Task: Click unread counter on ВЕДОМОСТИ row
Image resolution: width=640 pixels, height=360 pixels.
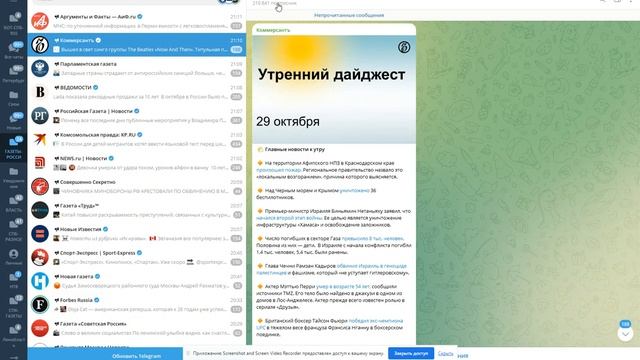Action: tap(236, 97)
